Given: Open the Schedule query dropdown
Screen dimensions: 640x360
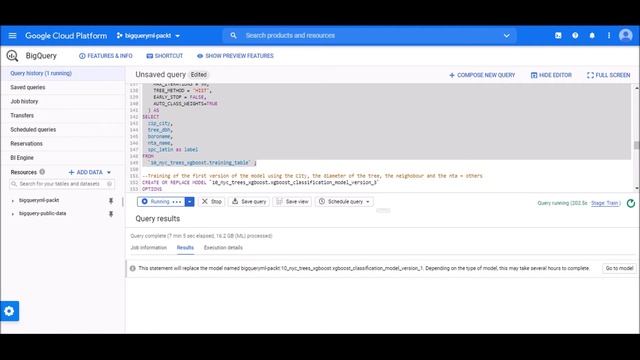Looking at the screenshot, I should point(344,202).
